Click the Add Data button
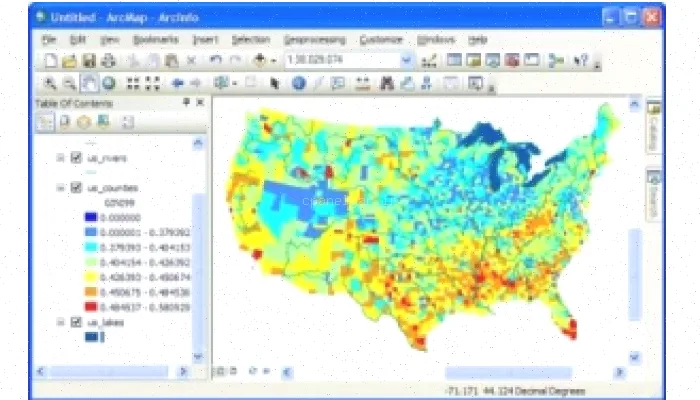700x400 pixels. coord(259,60)
